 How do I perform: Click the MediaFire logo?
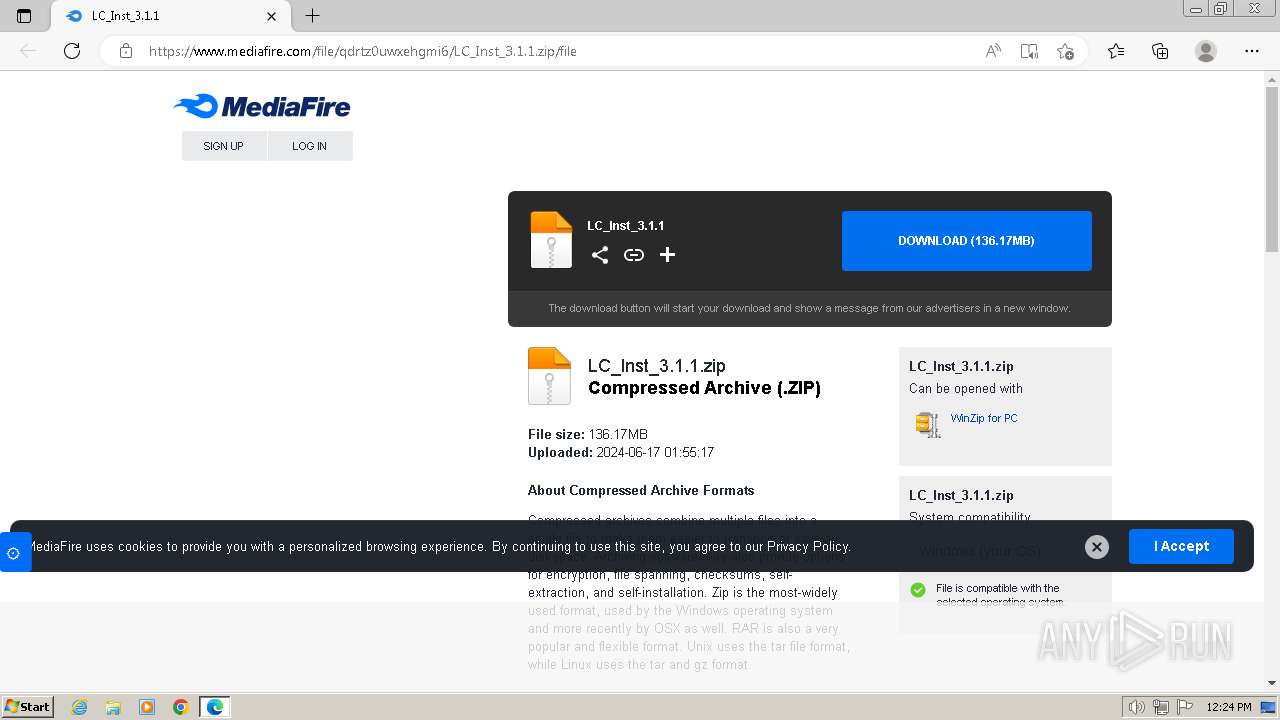262,106
